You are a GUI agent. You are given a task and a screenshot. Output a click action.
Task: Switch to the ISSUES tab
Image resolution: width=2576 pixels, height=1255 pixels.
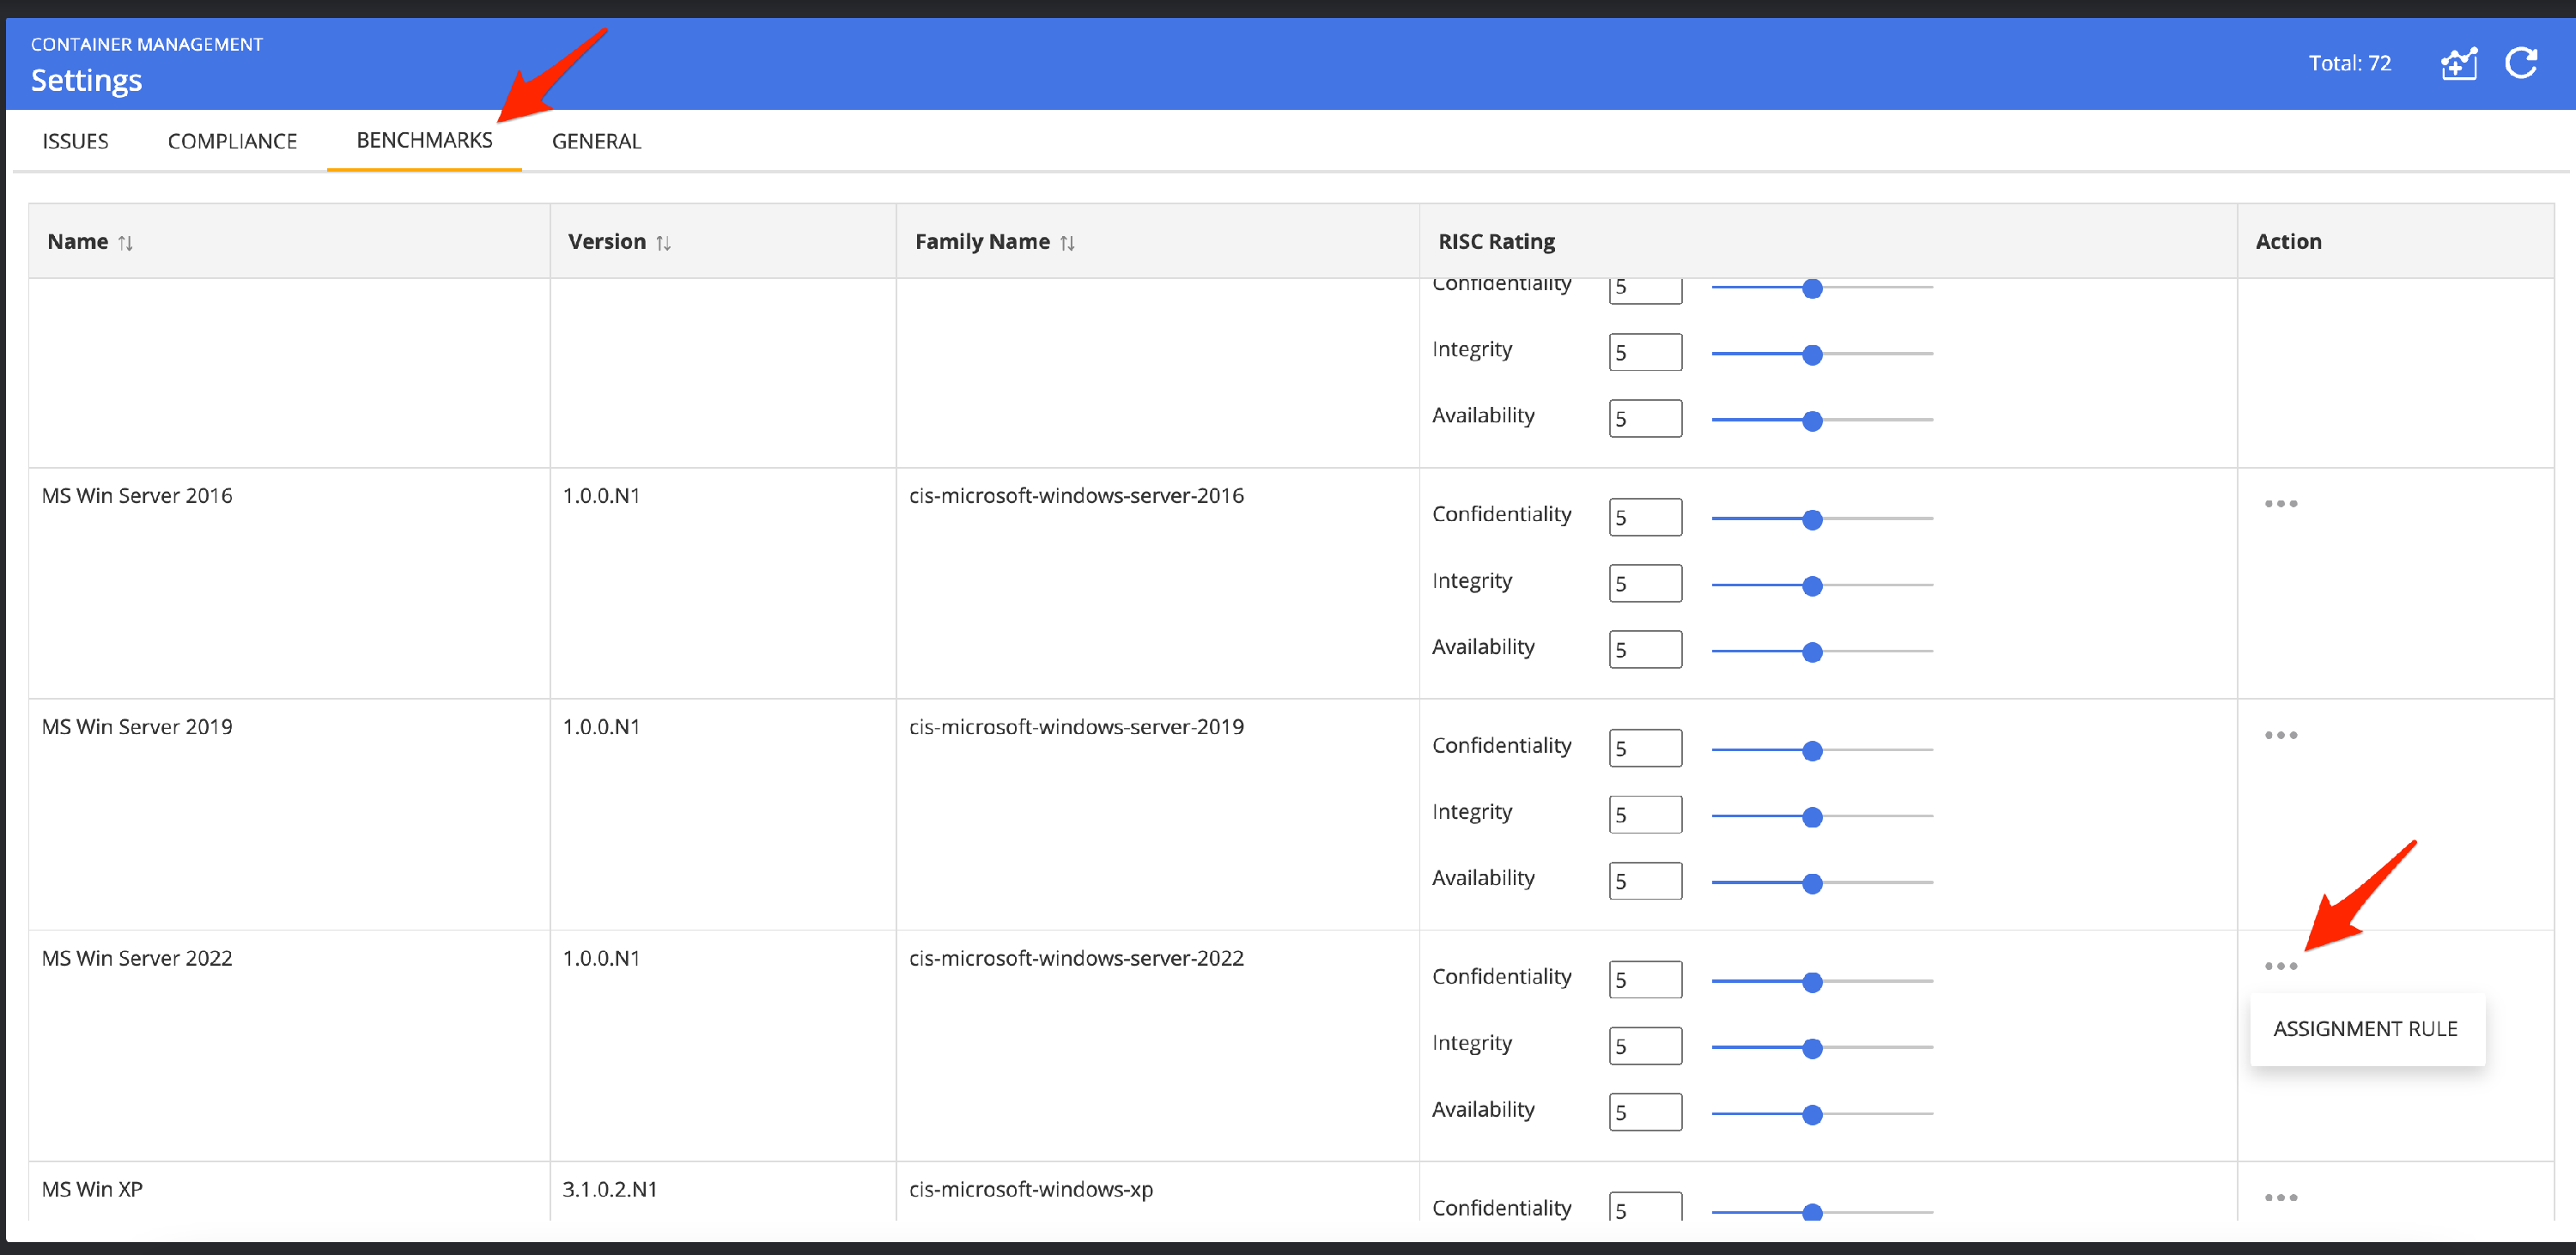tap(75, 141)
